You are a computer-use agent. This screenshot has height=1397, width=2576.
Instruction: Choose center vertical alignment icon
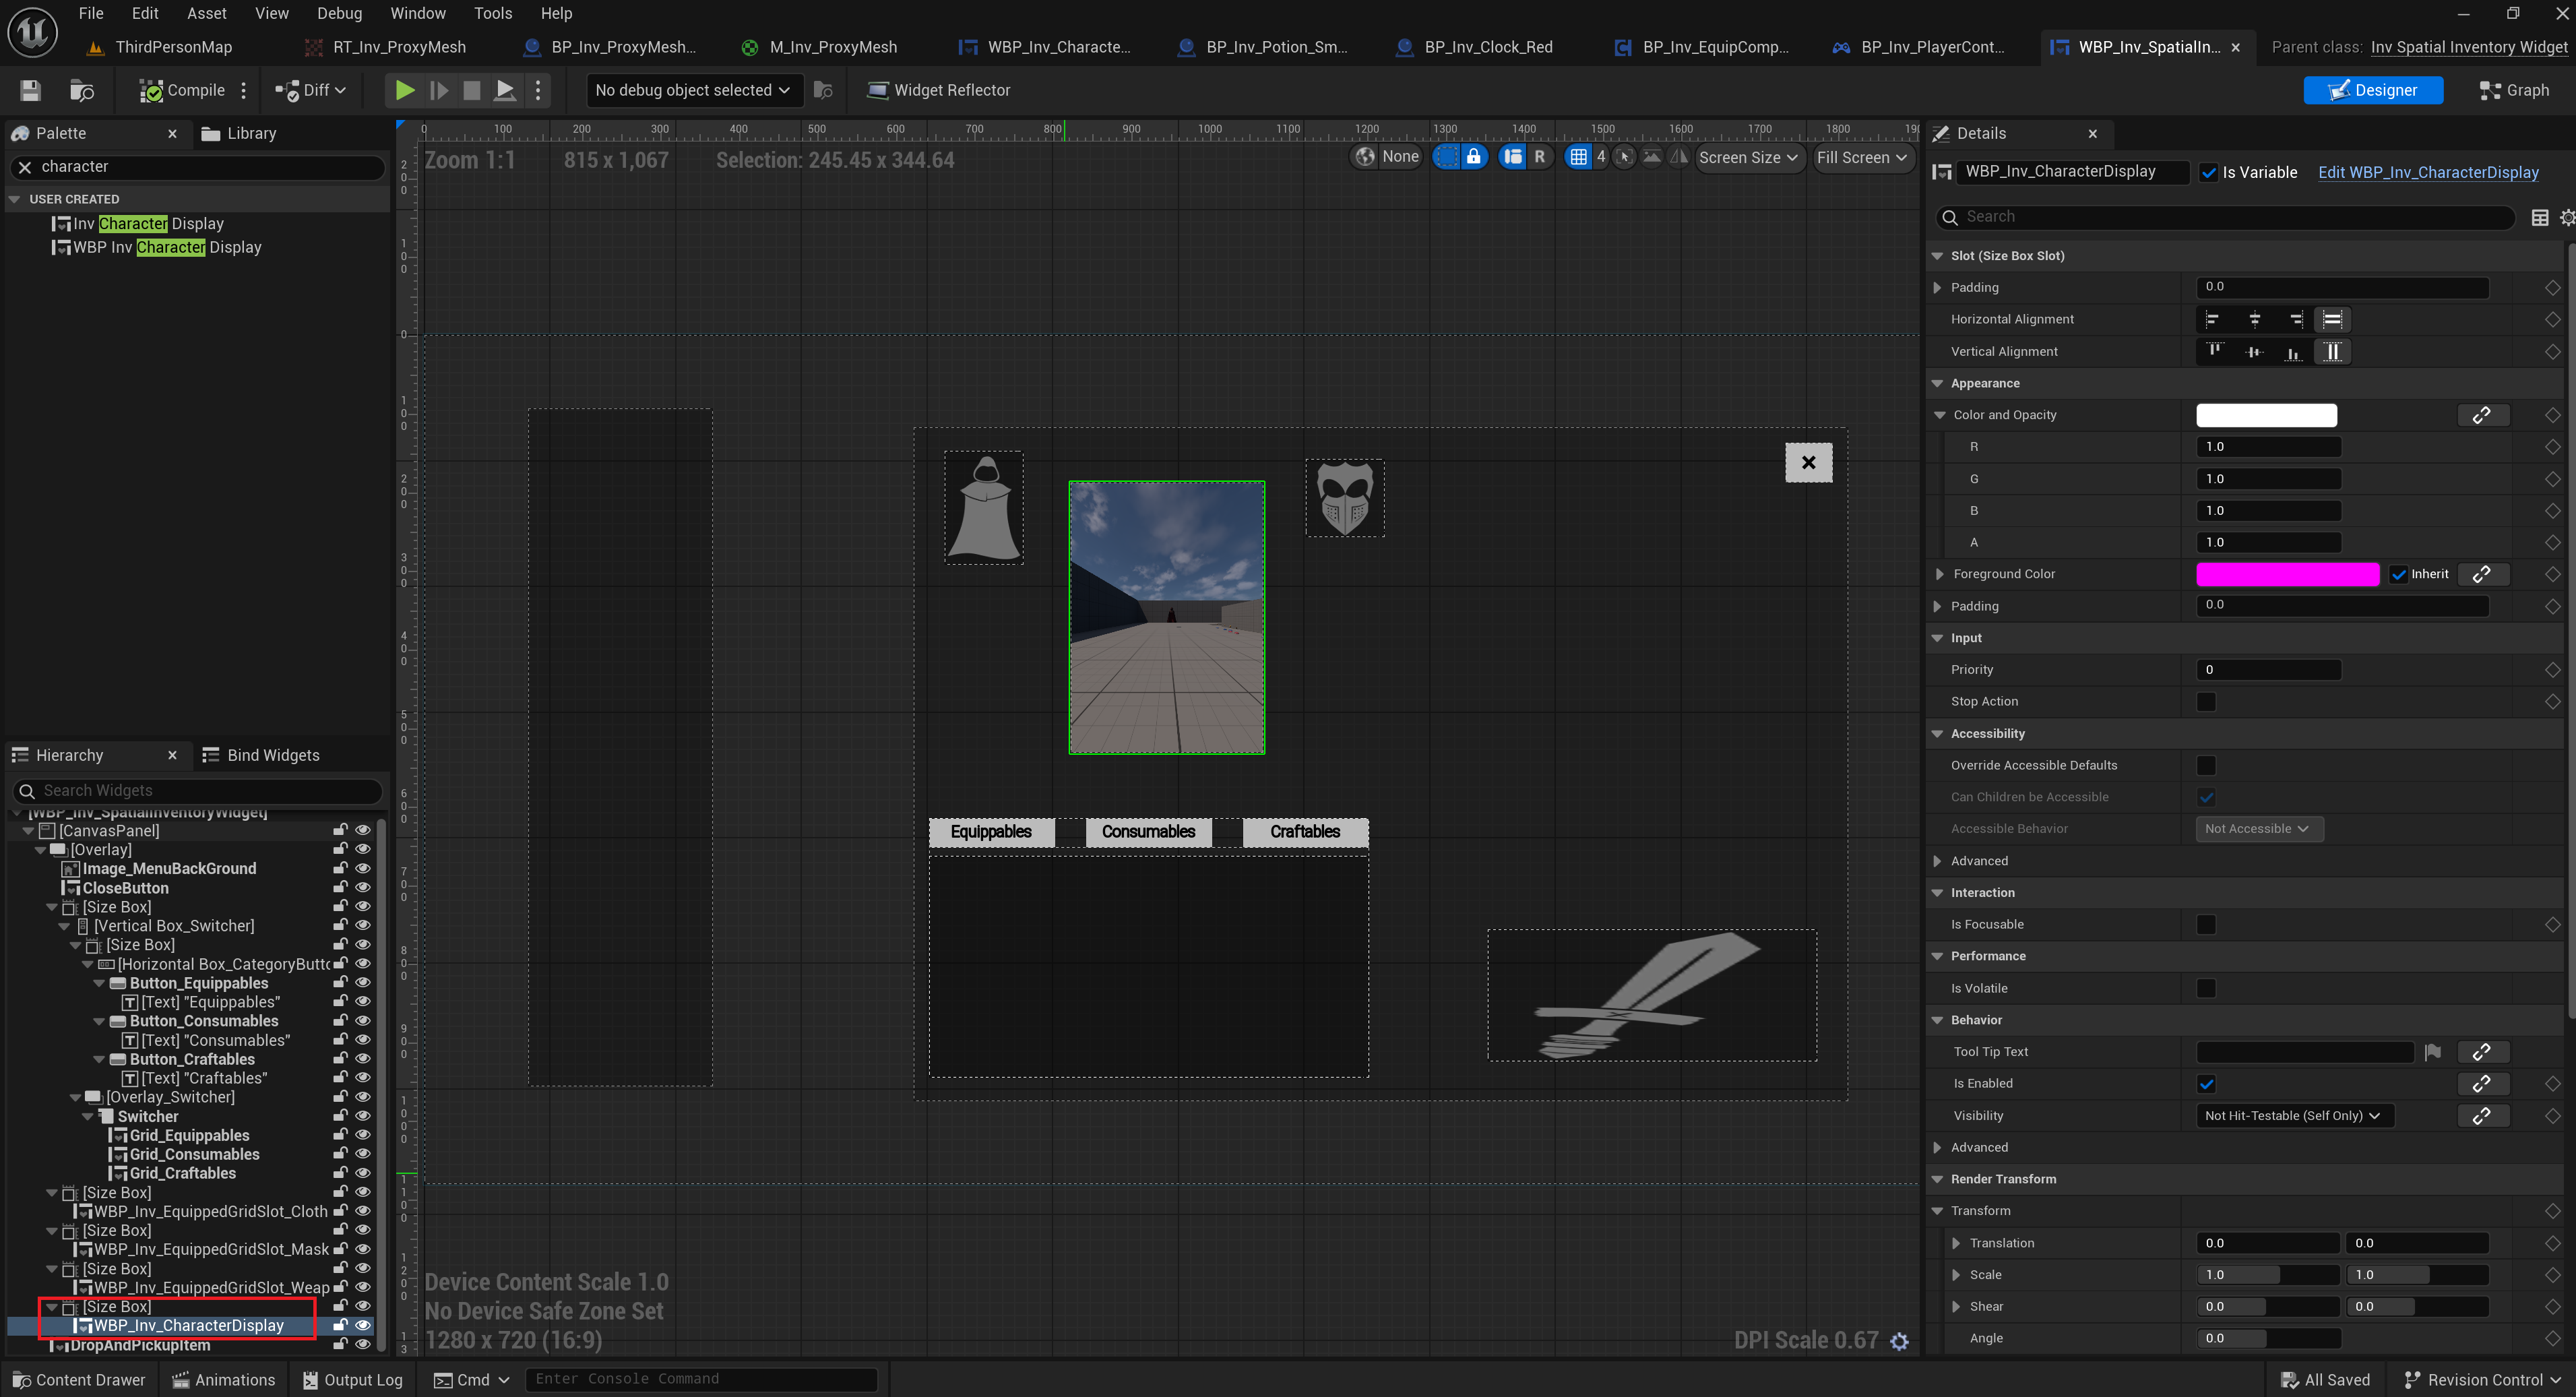tap(2254, 352)
